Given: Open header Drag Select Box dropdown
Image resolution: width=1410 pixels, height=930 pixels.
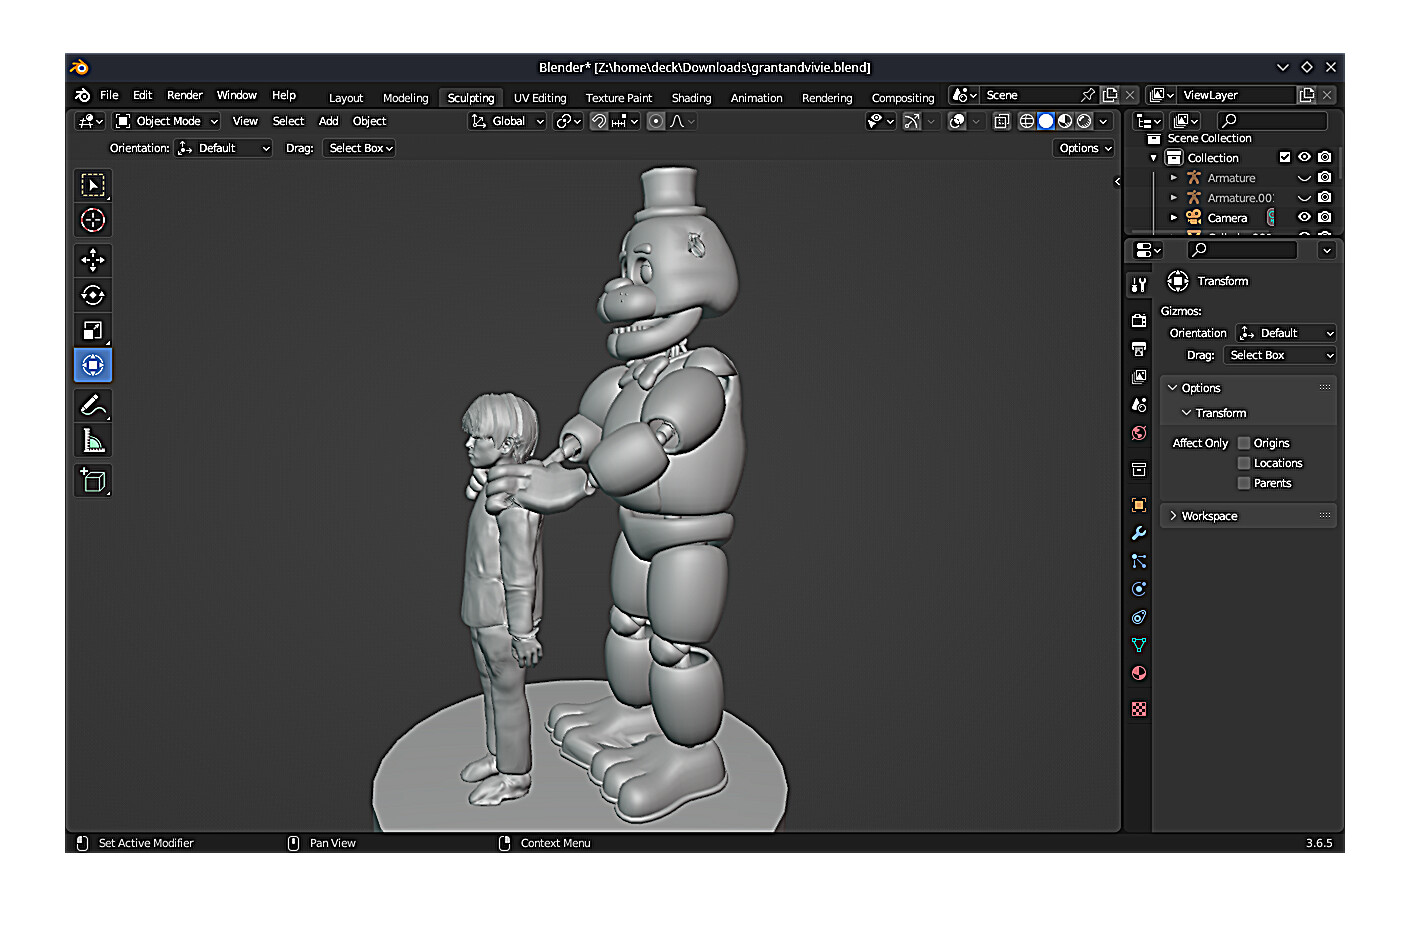Looking at the screenshot, I should coord(360,148).
